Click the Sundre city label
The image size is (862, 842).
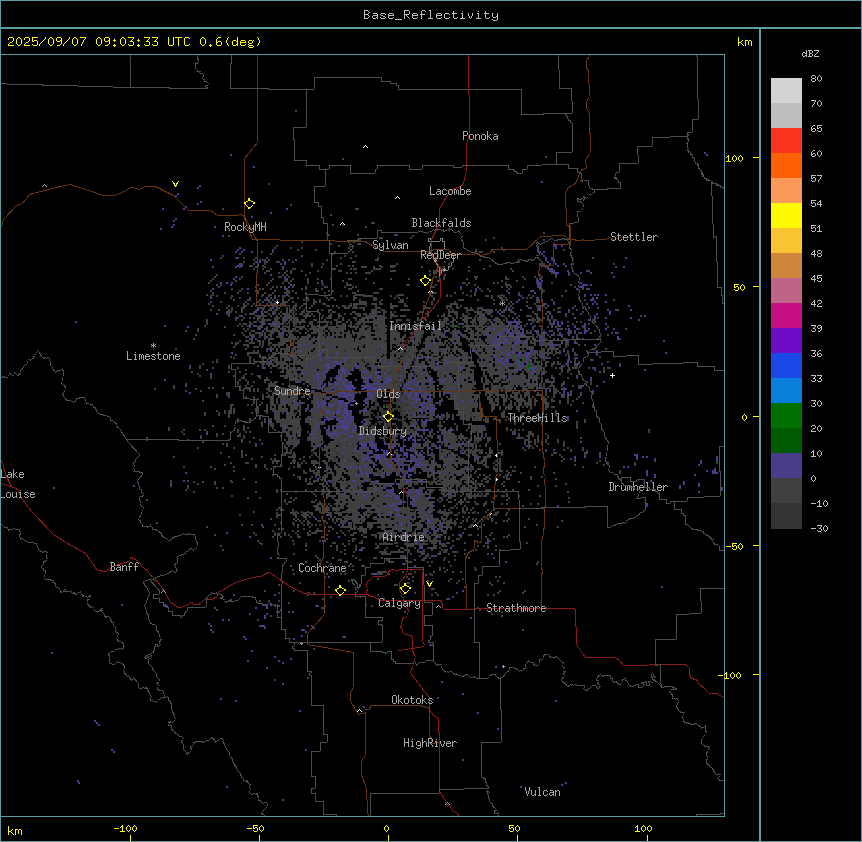(292, 391)
